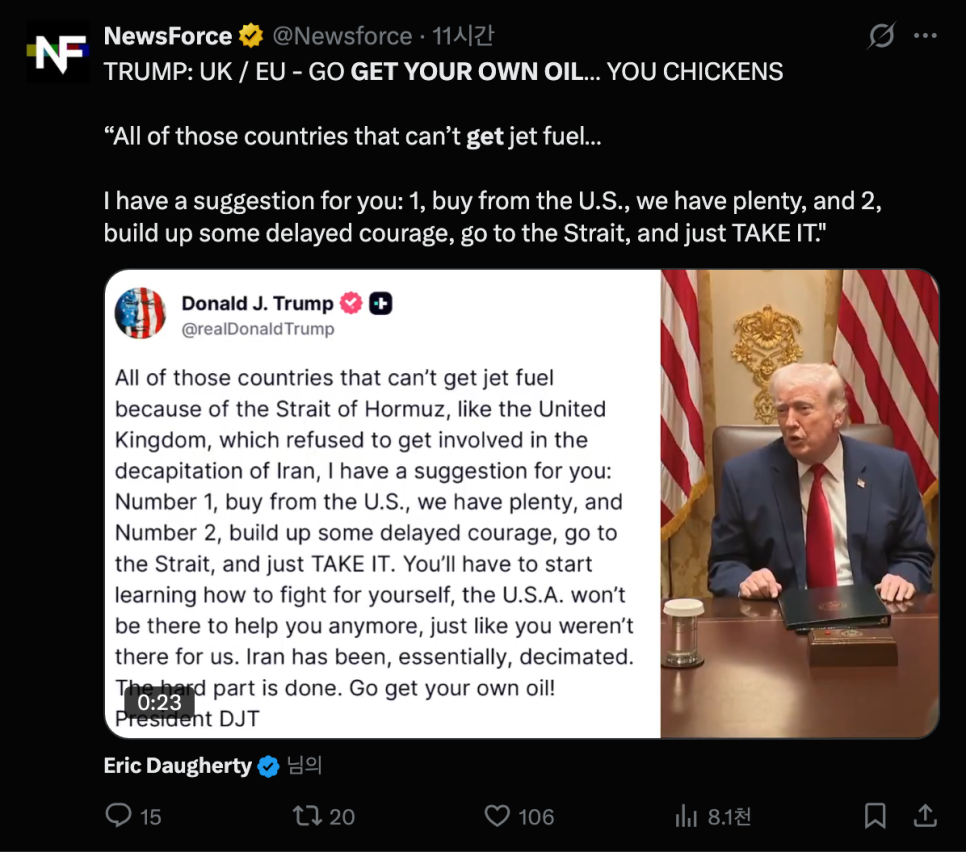Visit Eric Daugherty's profile link
This screenshot has width=966, height=852.
tap(178, 767)
